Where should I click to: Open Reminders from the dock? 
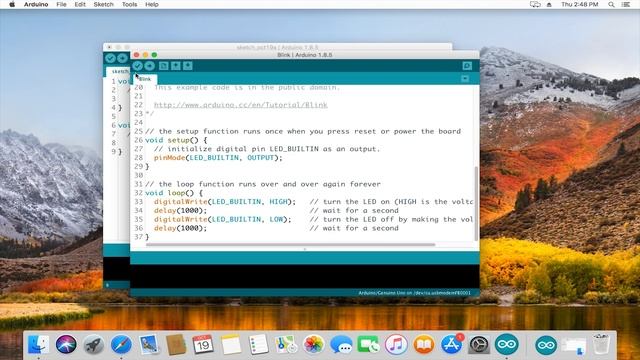tap(258, 344)
